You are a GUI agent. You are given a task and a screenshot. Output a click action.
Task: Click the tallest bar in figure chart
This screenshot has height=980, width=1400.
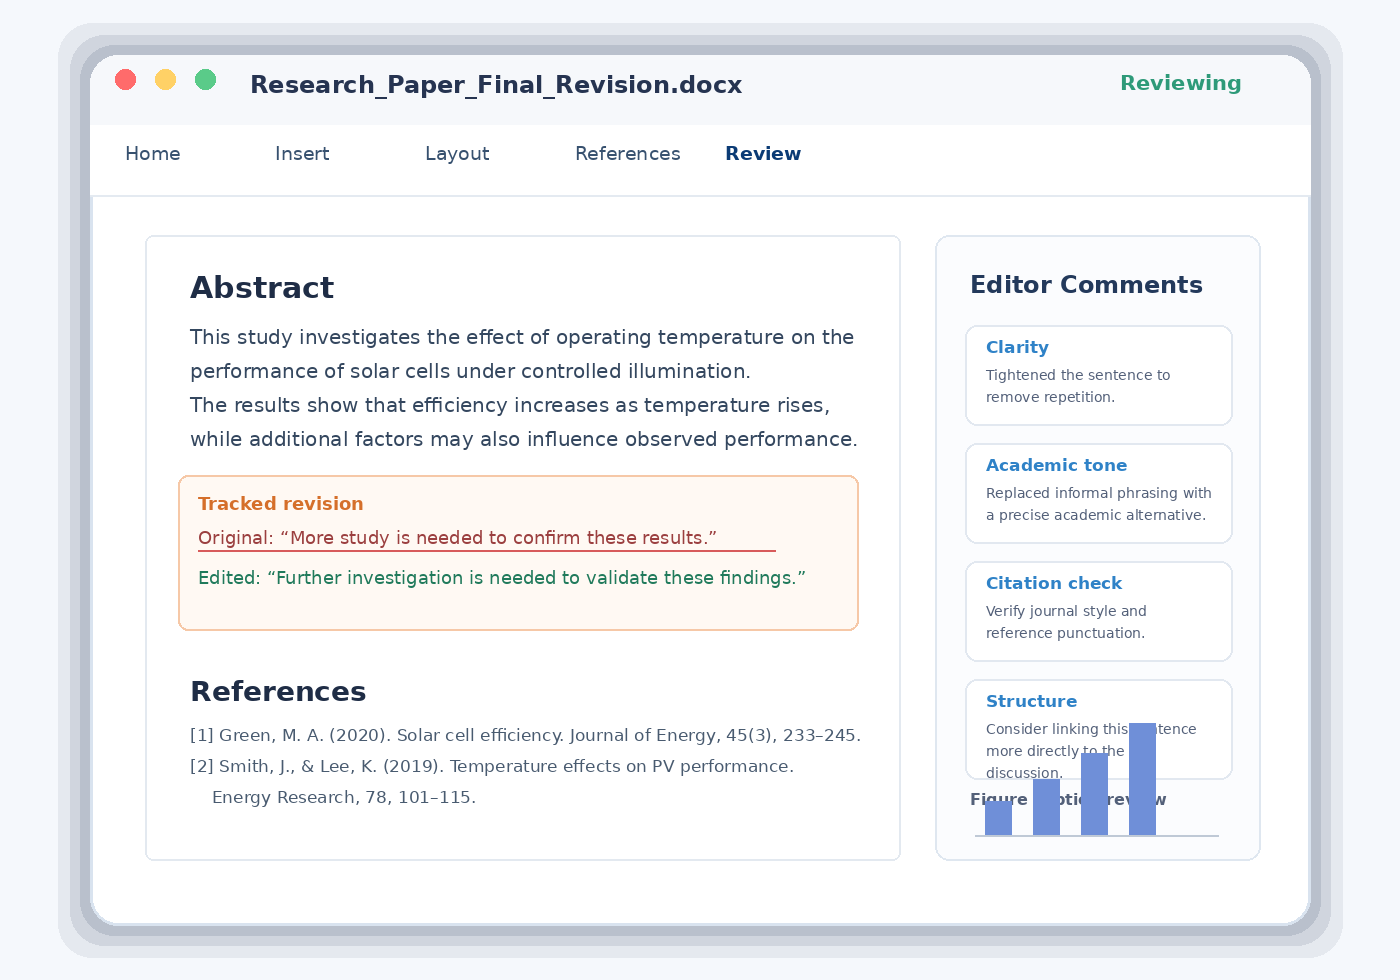pos(1142,779)
